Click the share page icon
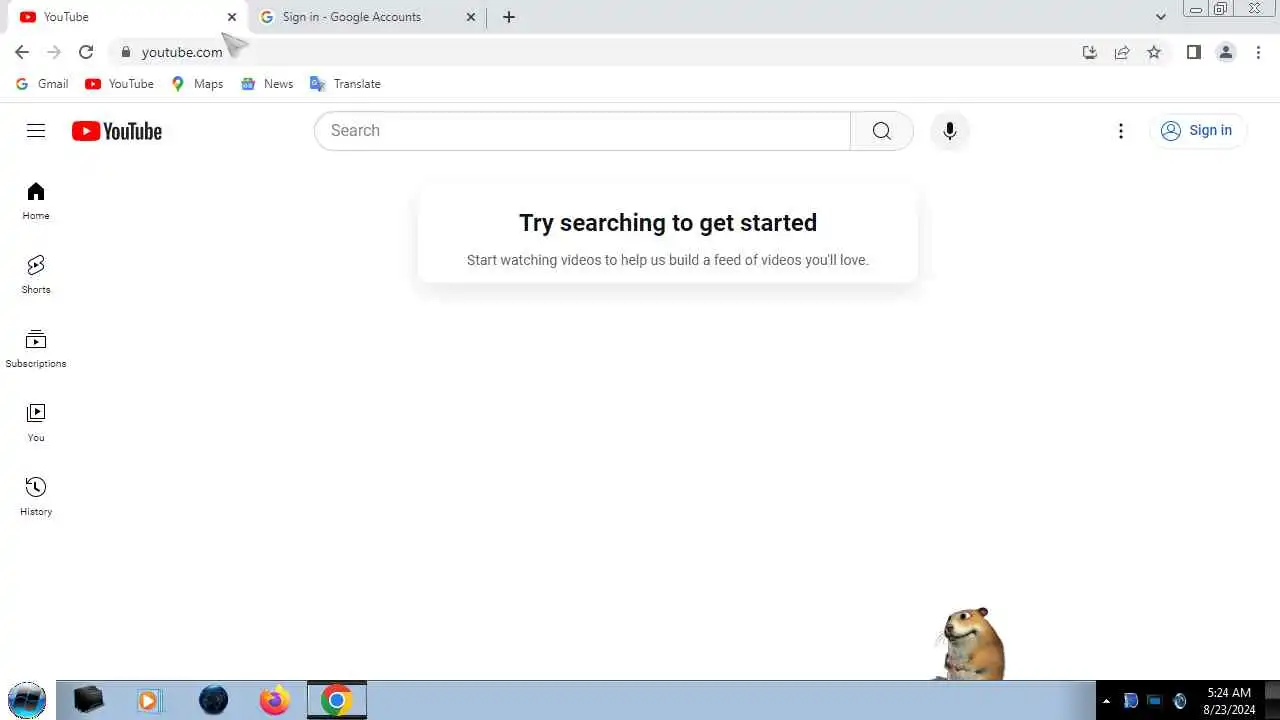Image resolution: width=1280 pixels, height=720 pixels. (1122, 52)
